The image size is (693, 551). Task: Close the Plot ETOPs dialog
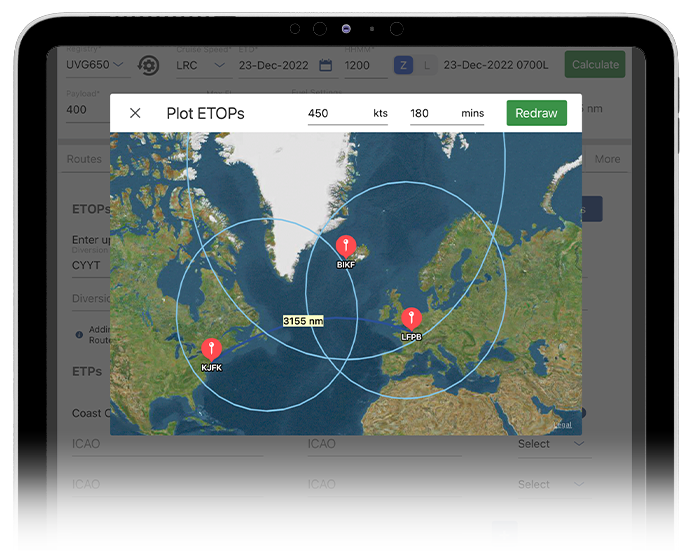136,114
